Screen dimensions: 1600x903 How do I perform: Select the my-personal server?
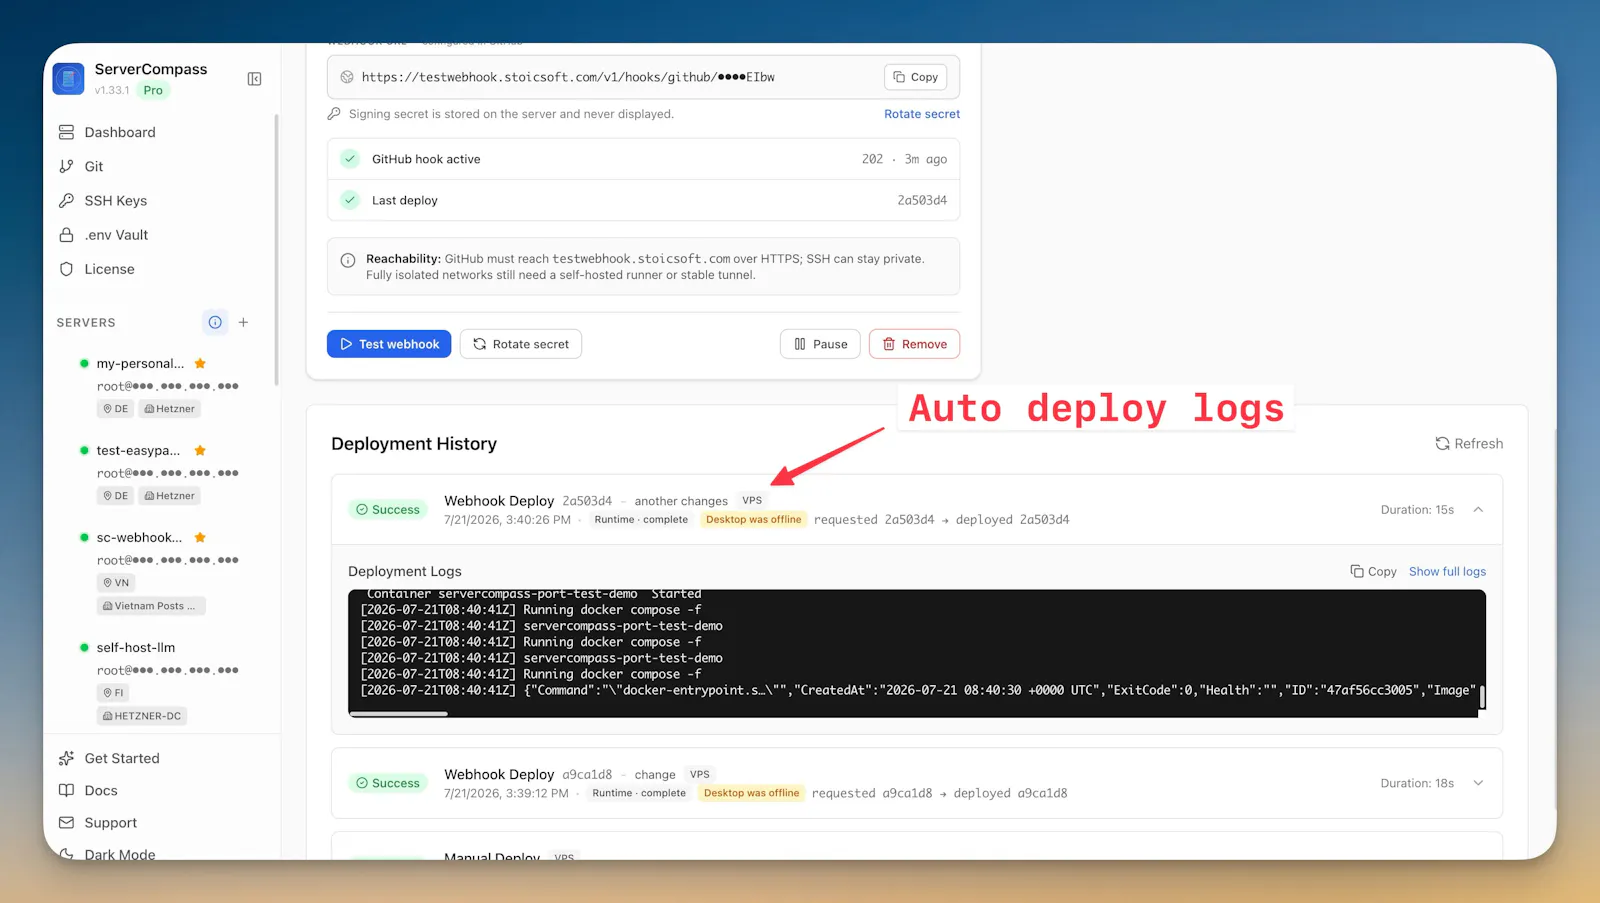[x=140, y=363]
